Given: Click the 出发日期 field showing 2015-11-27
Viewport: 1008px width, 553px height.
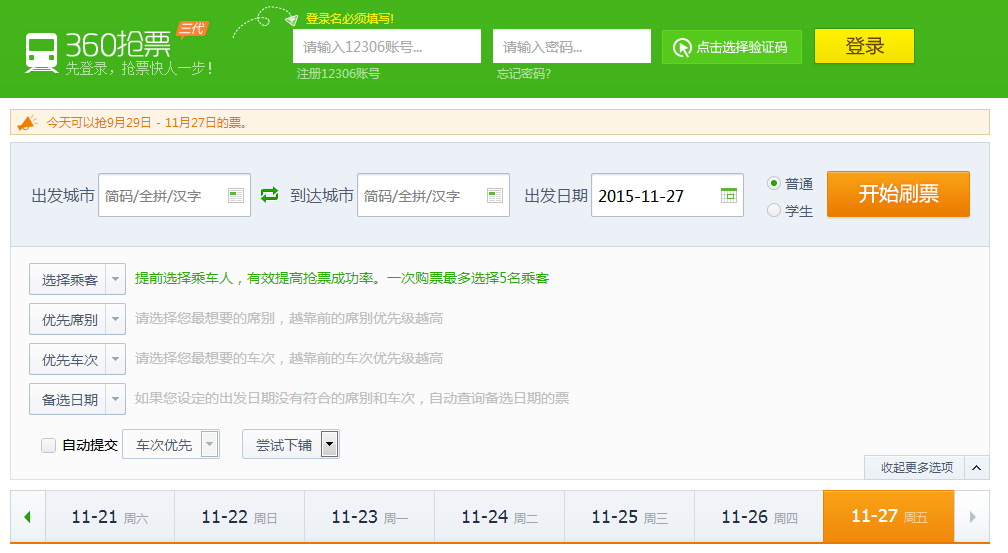Looking at the screenshot, I should [x=667, y=195].
